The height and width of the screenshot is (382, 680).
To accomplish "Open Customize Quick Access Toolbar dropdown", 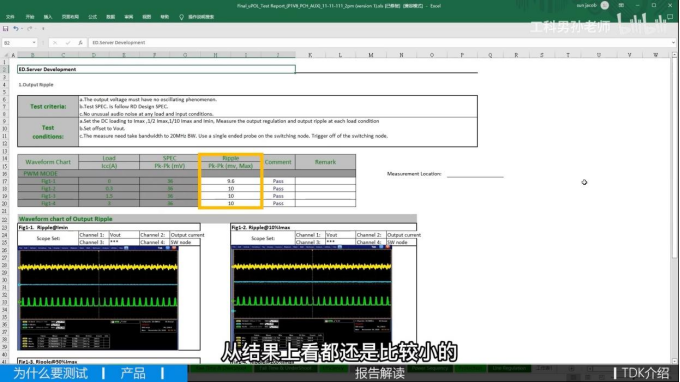I will pyautogui.click(x=43, y=29).
